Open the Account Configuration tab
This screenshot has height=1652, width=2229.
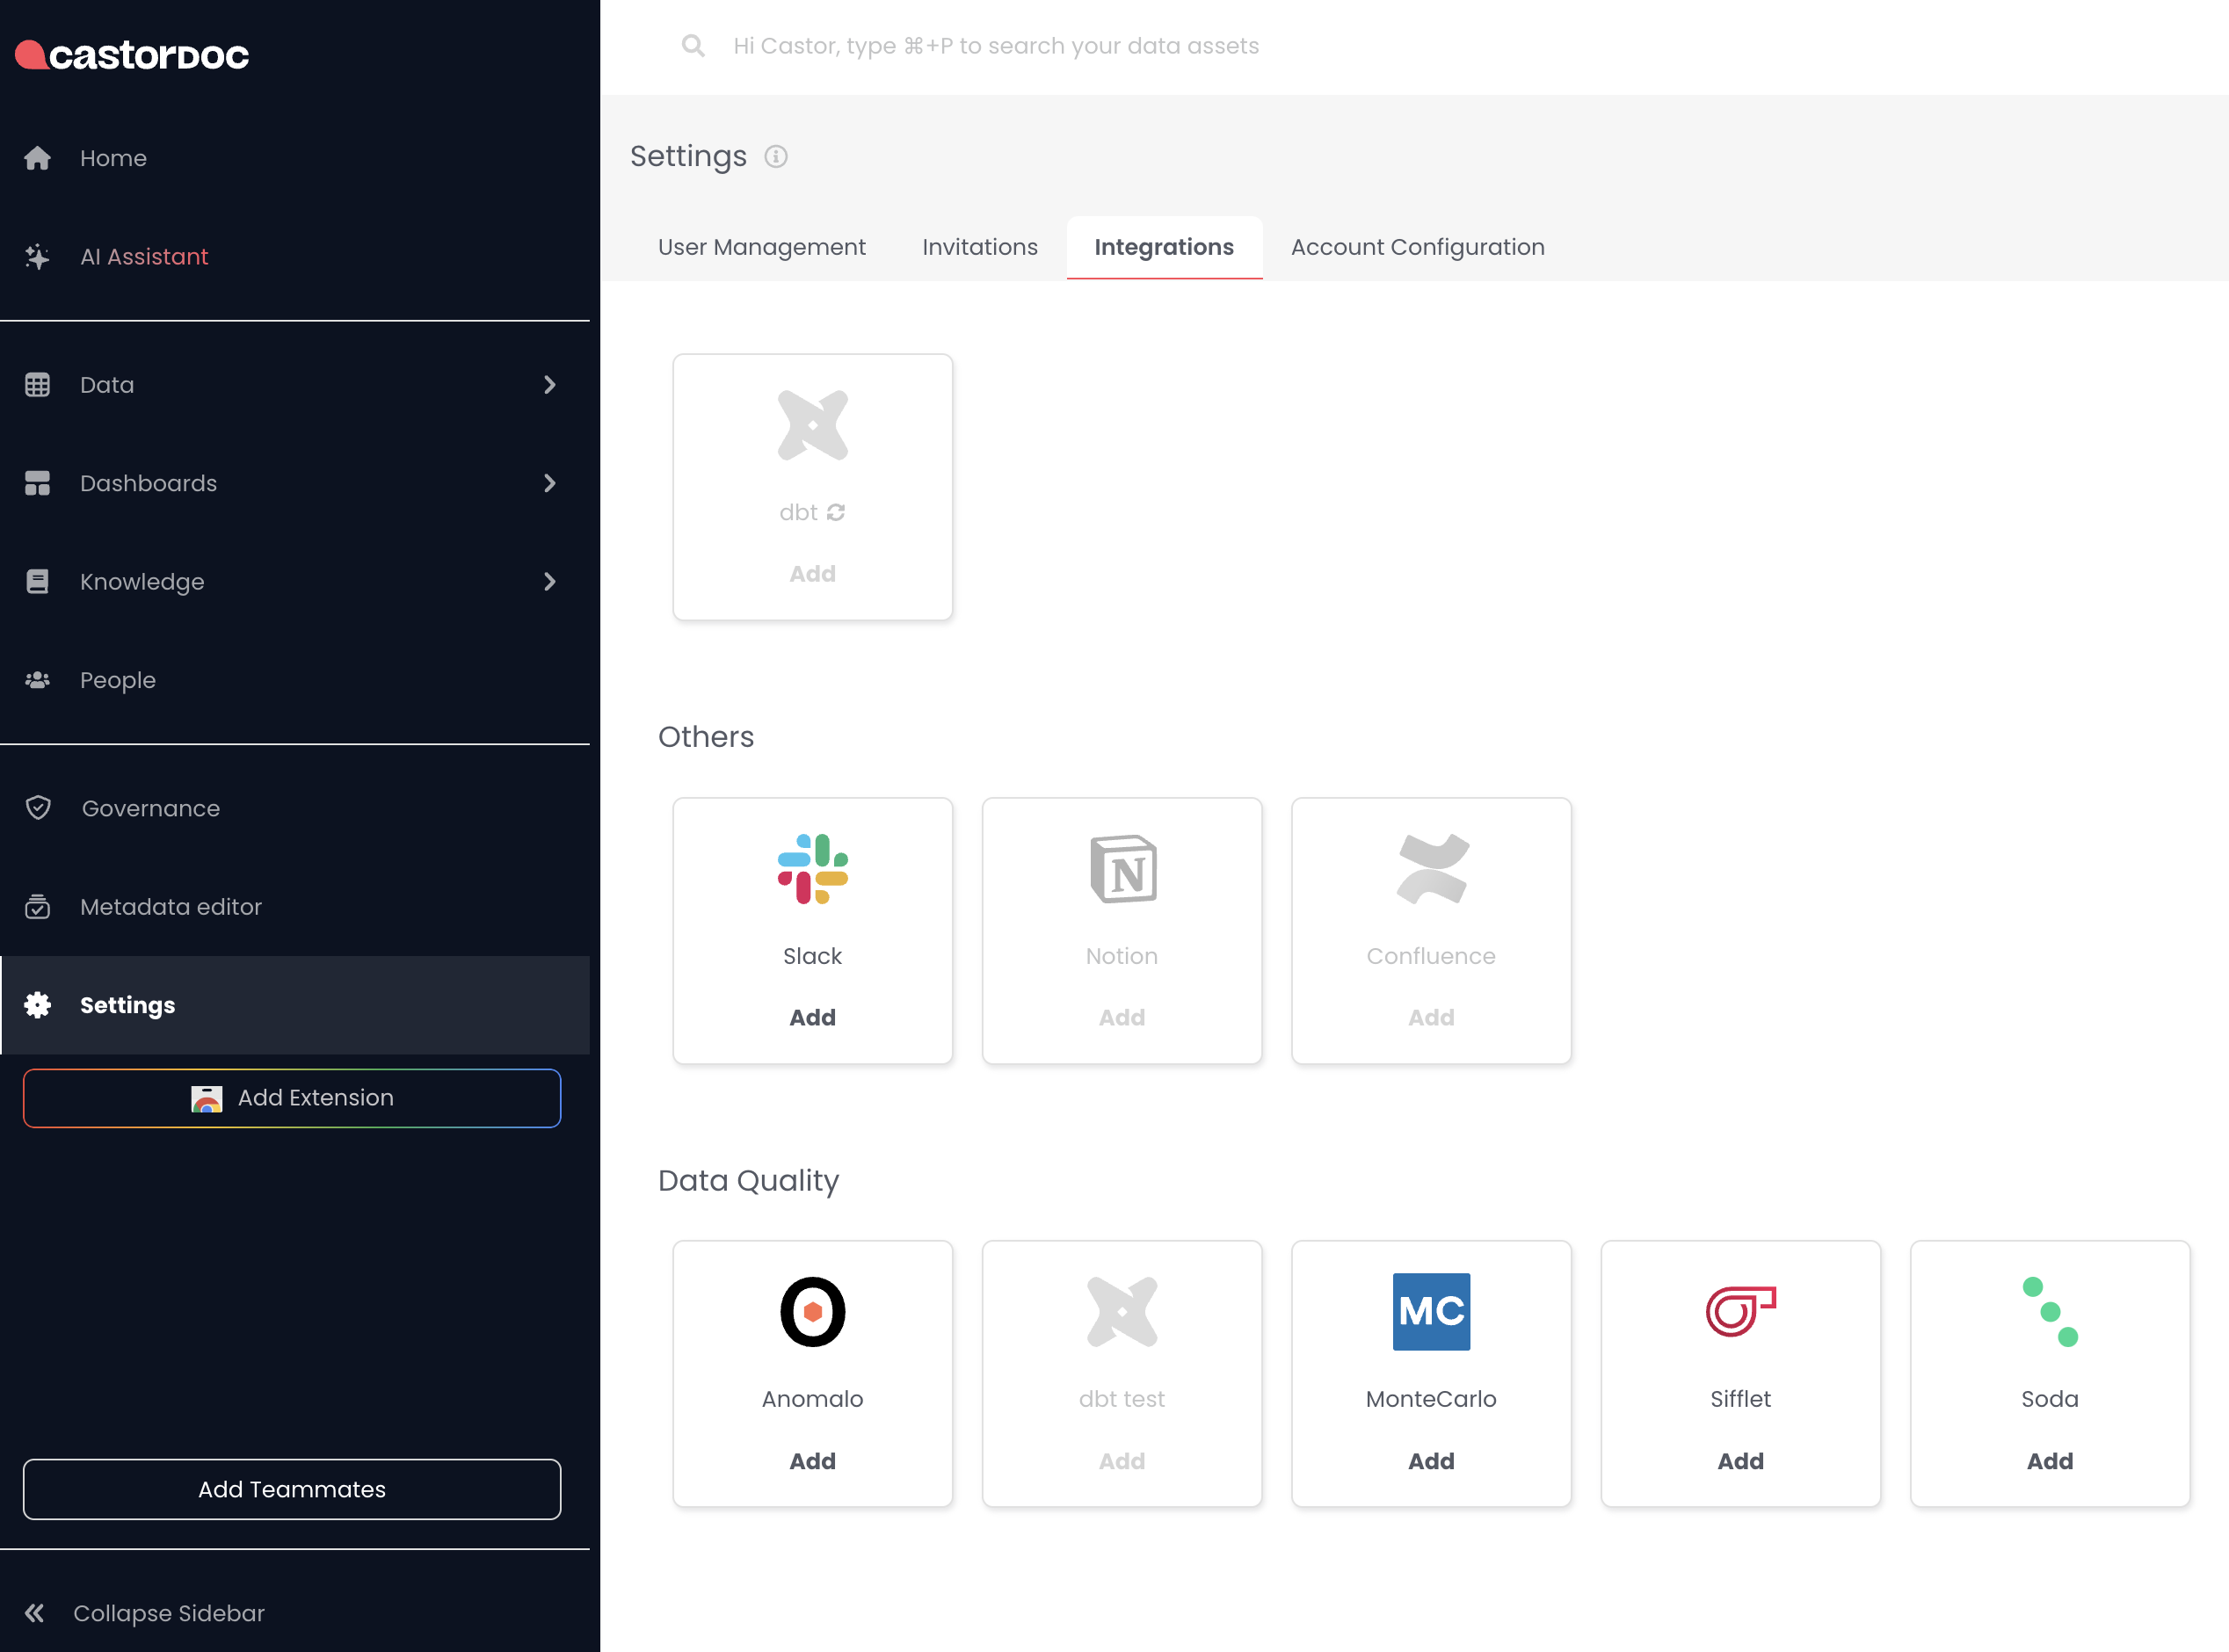tap(1417, 247)
